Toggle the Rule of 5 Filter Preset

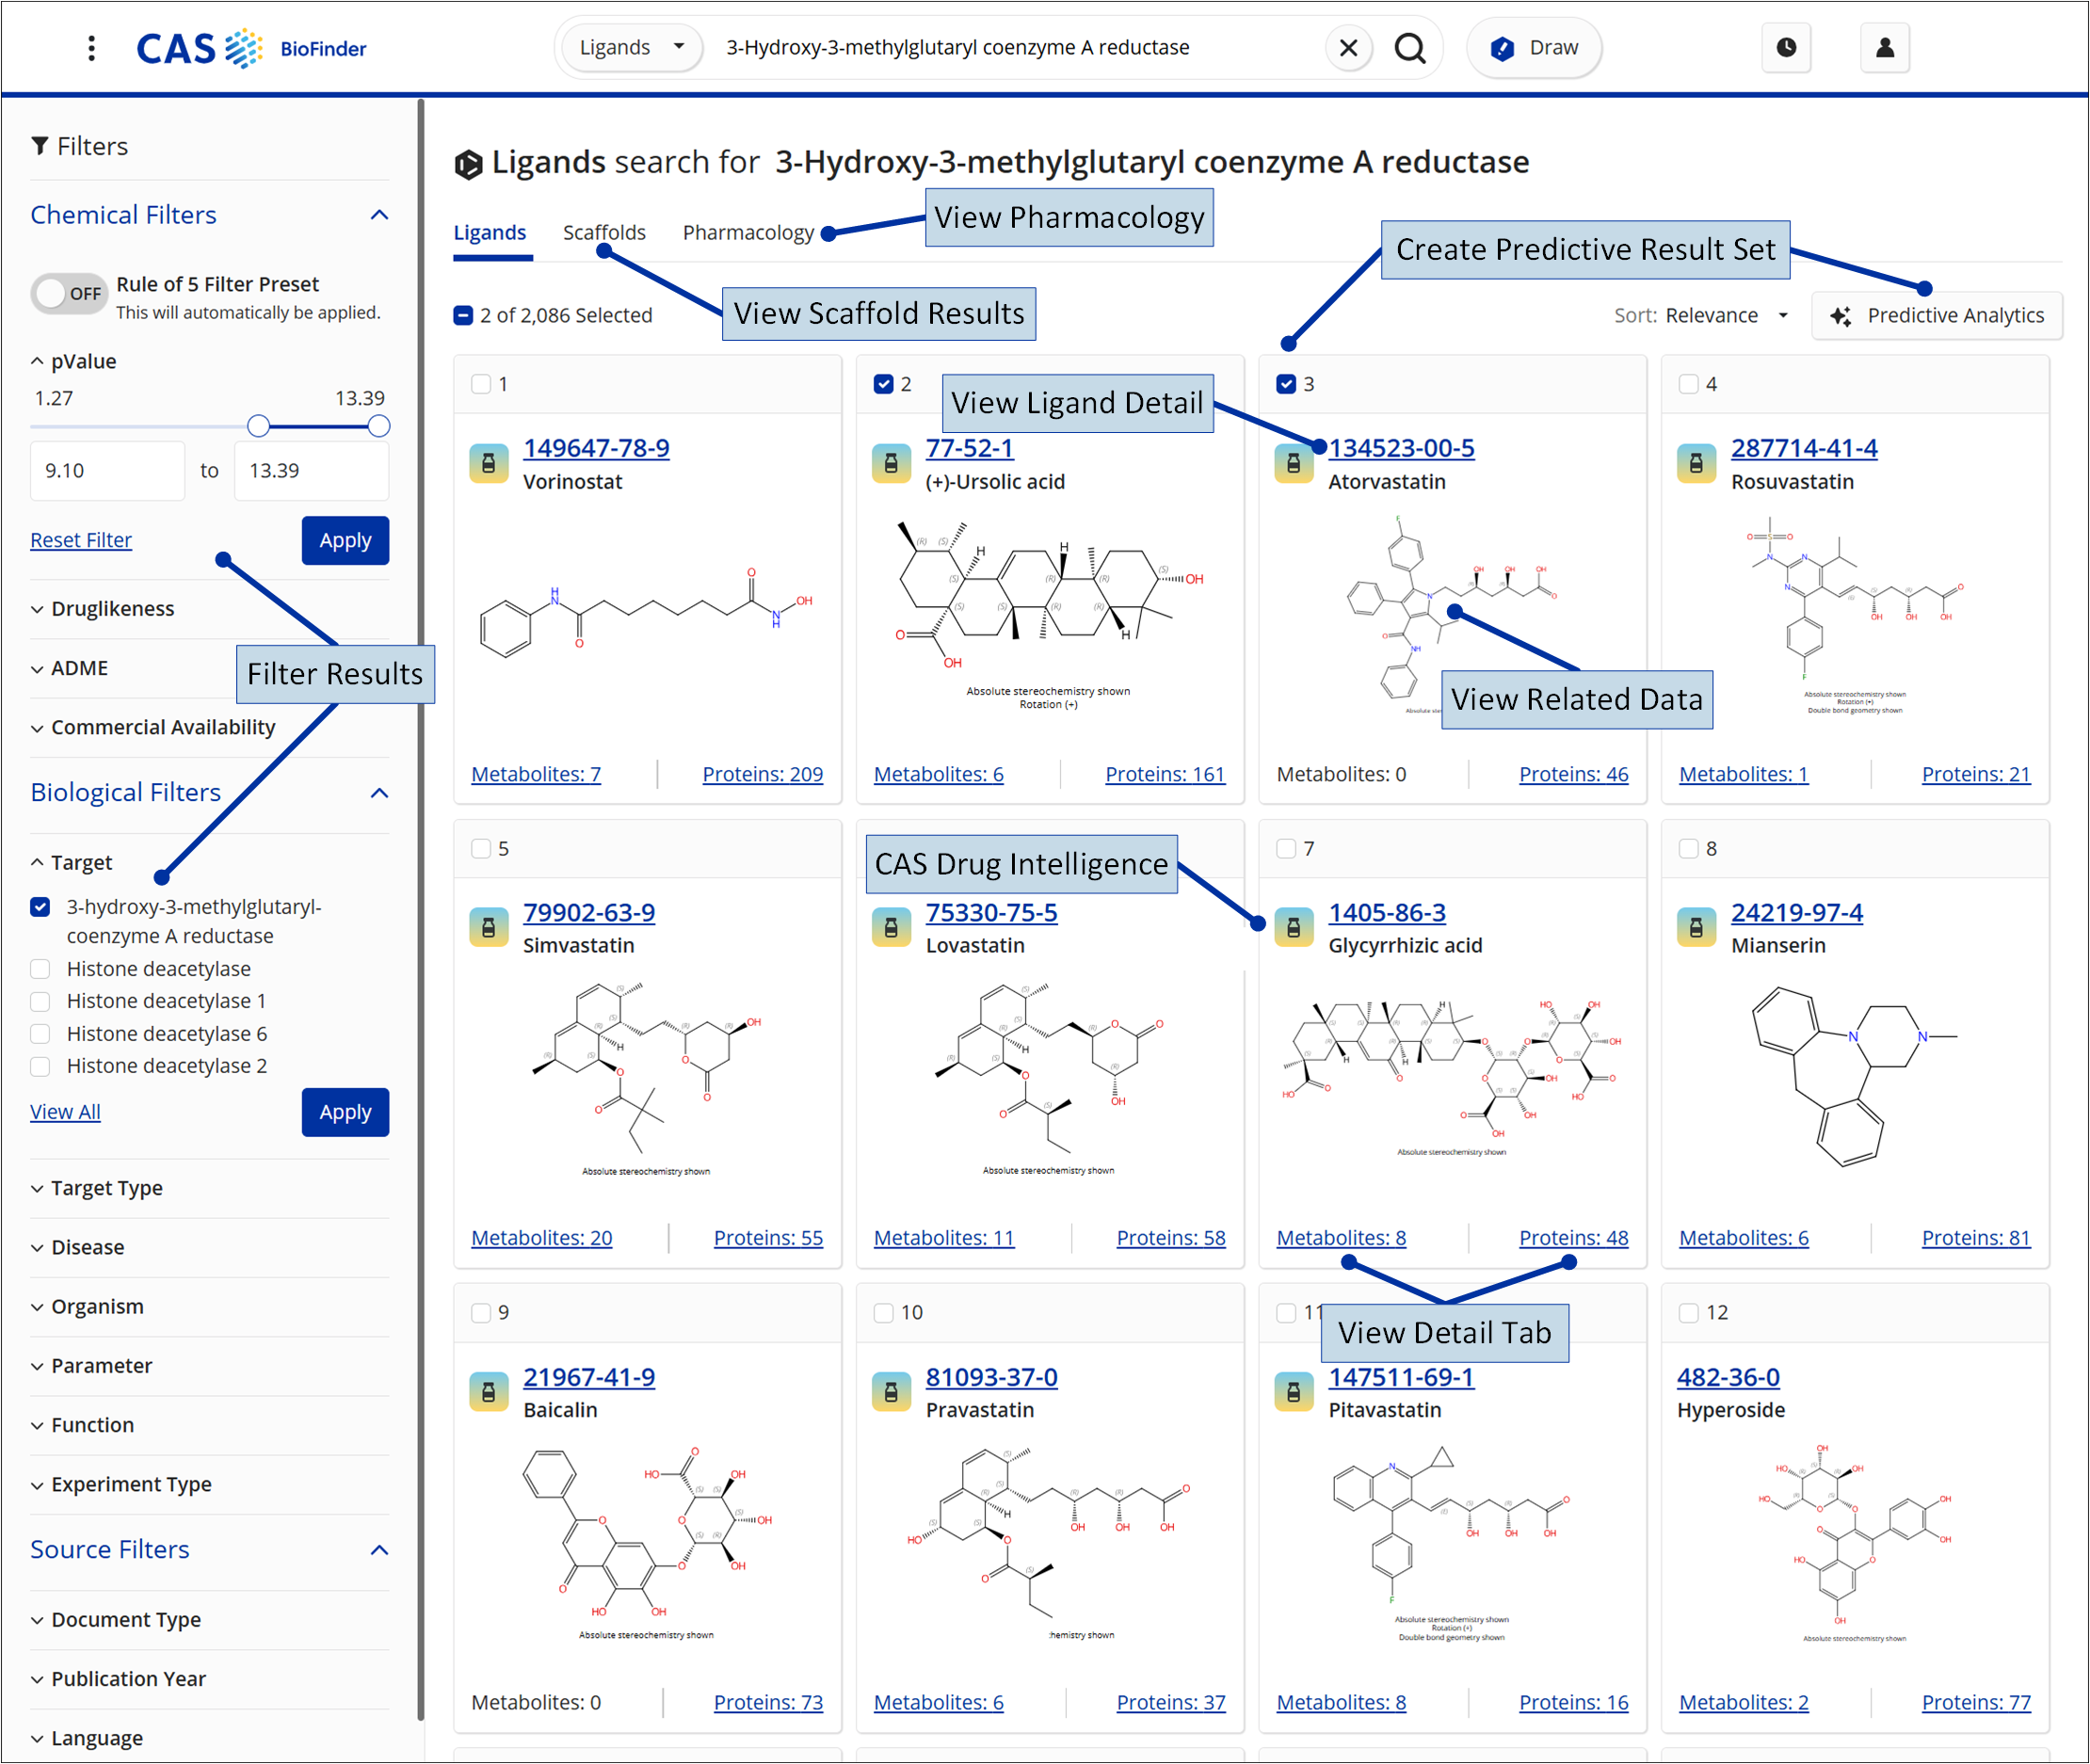pos(68,293)
